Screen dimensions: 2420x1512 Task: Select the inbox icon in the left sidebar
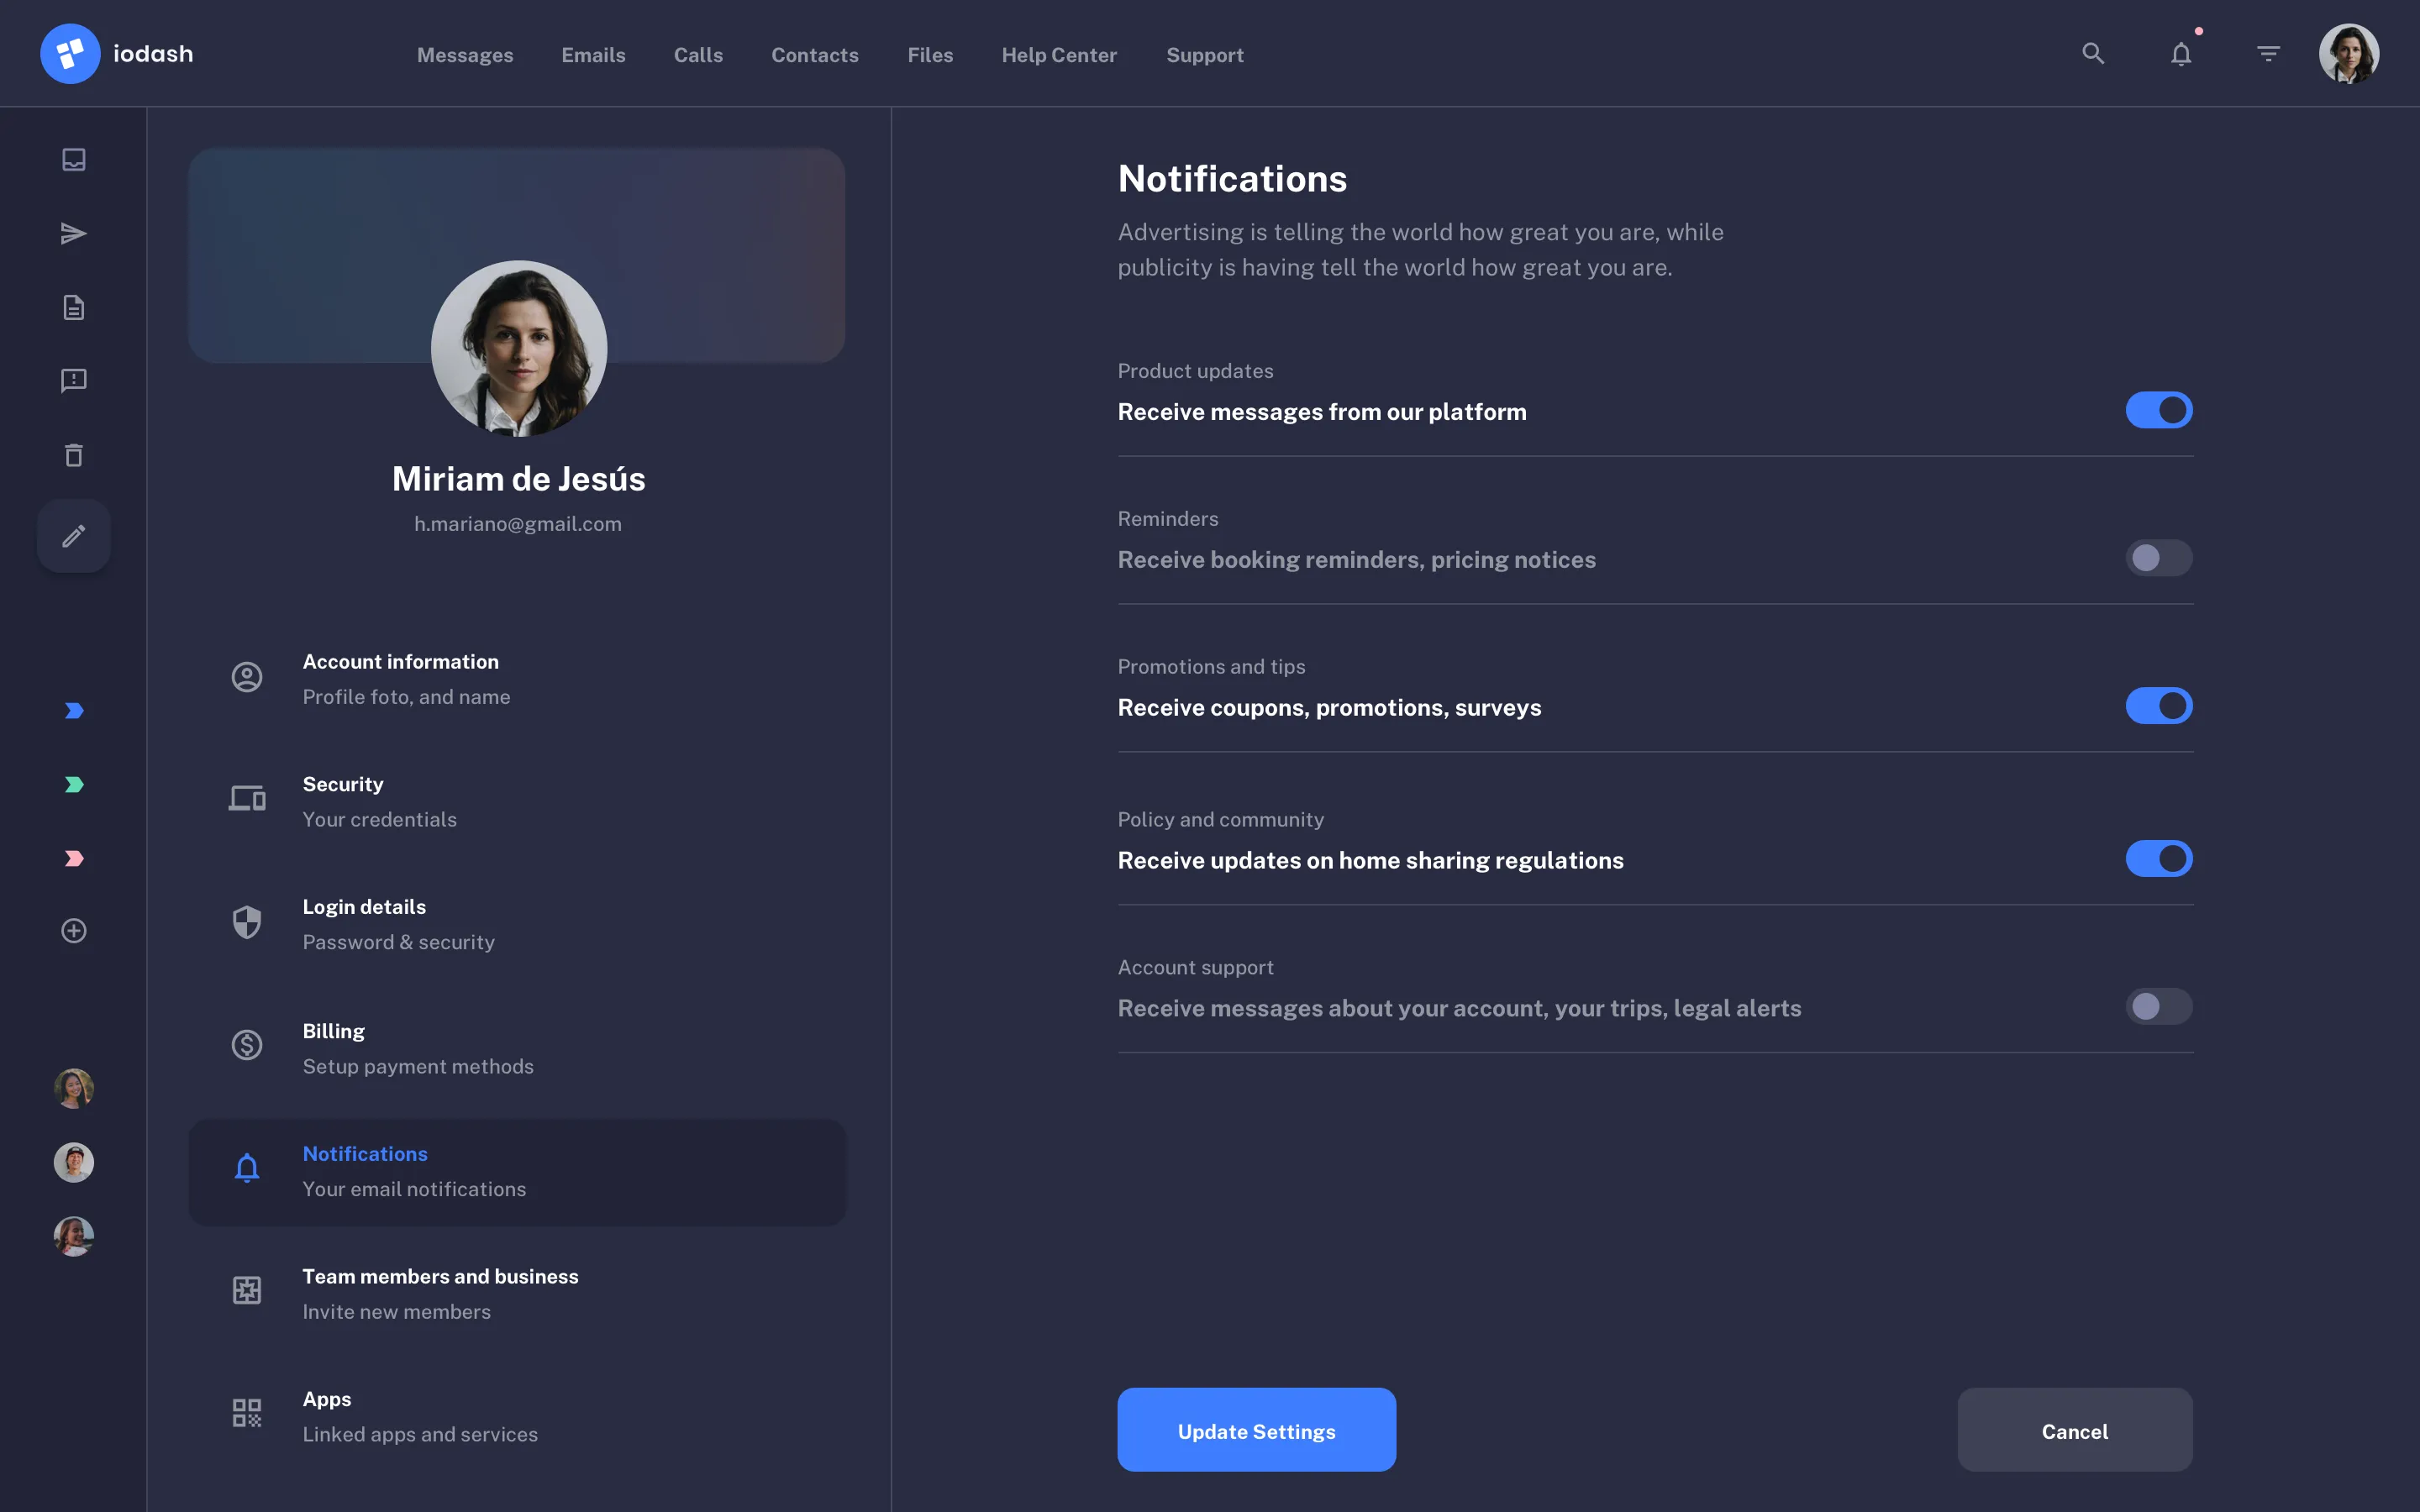click(x=73, y=158)
